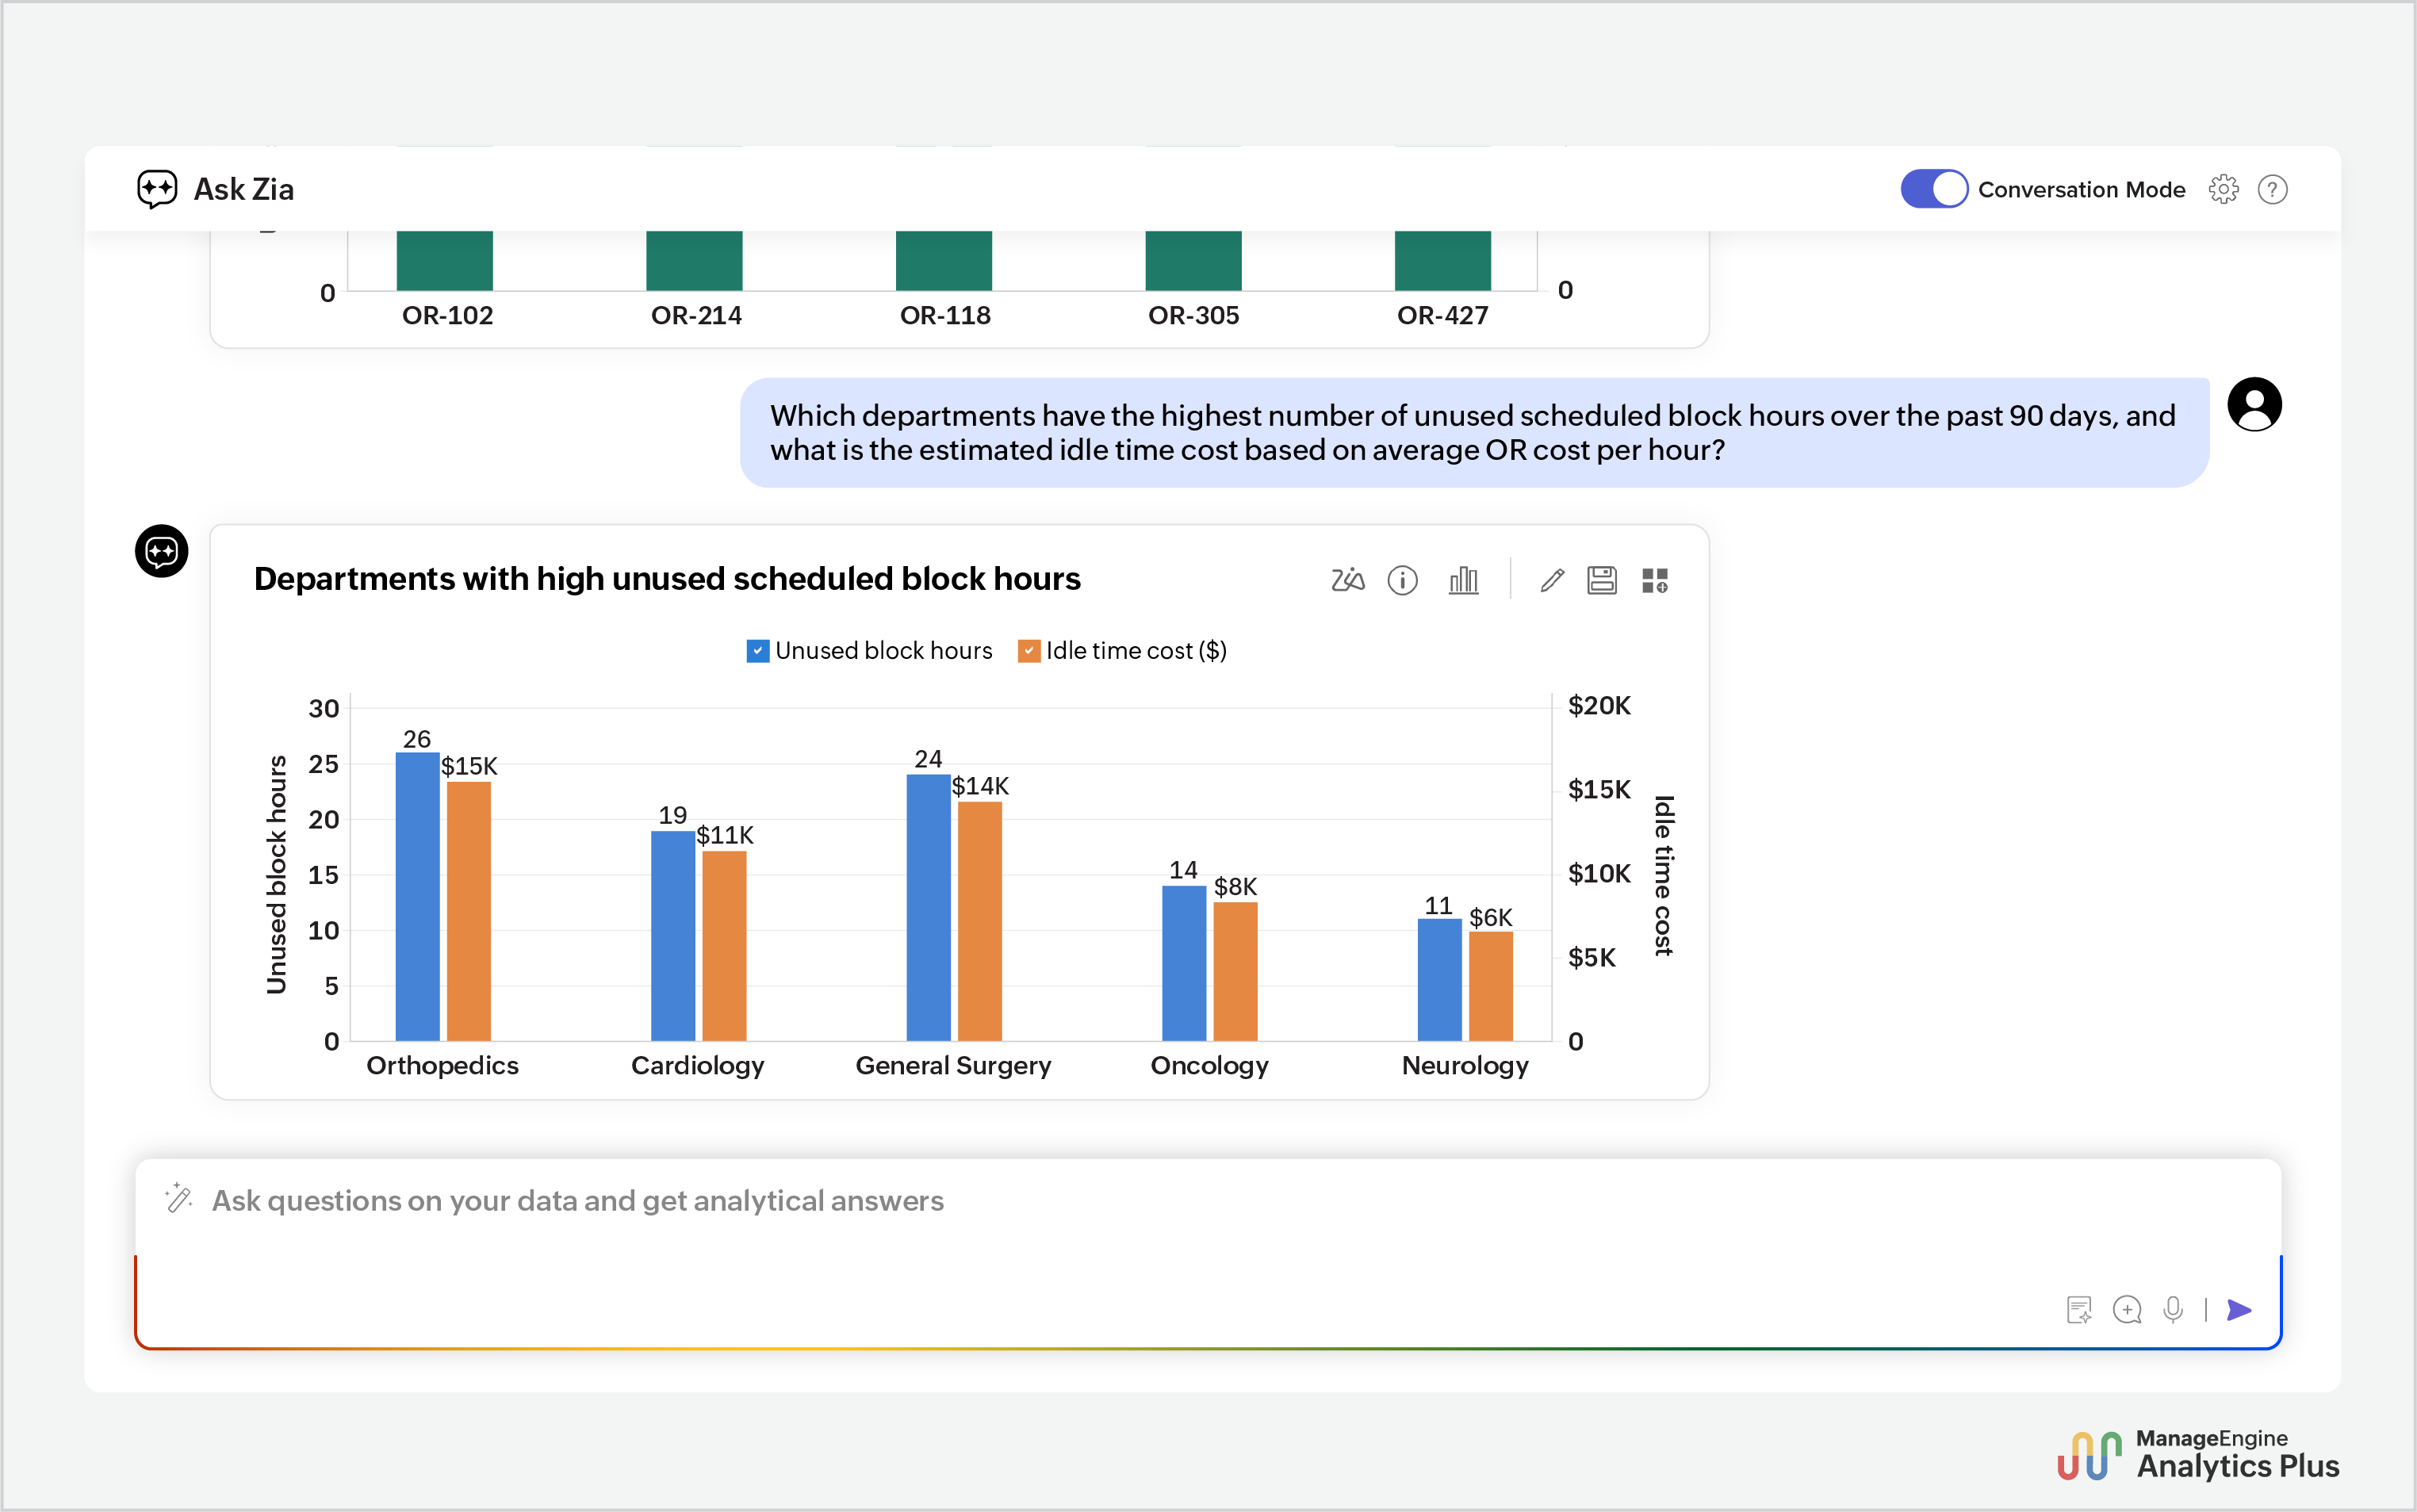Show chart info details icon
The width and height of the screenshot is (2417, 1512).
1402,580
